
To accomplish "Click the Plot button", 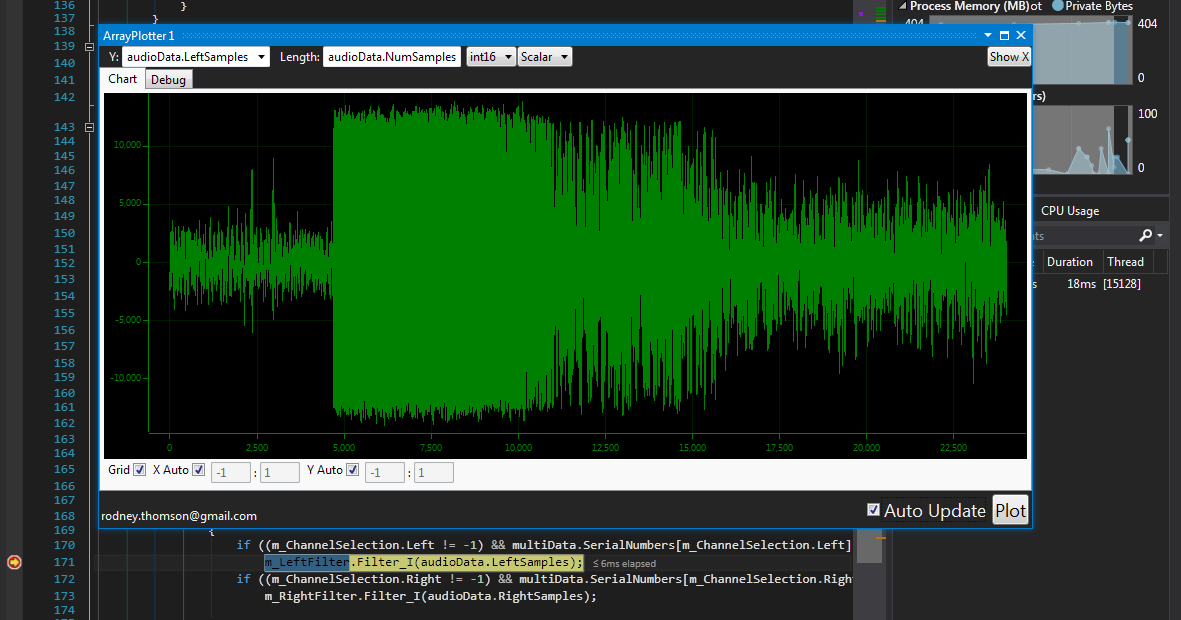I will (x=1010, y=510).
